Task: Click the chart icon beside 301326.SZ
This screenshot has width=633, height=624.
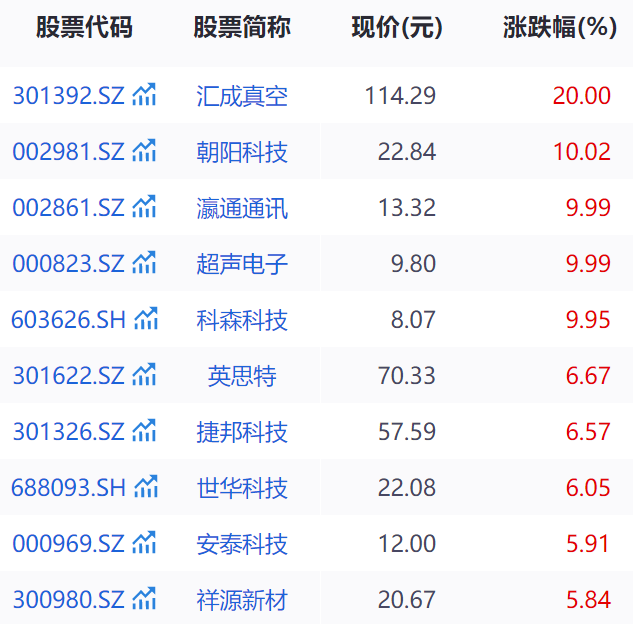Action: click(145, 432)
